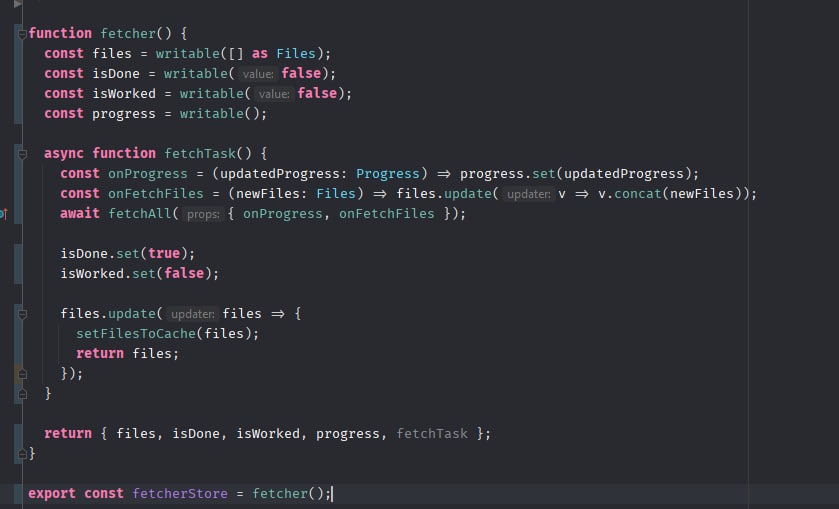This screenshot has width=839, height=509.
Task: Click fold-end marker at fetchTask closing brace
Action: [22, 394]
